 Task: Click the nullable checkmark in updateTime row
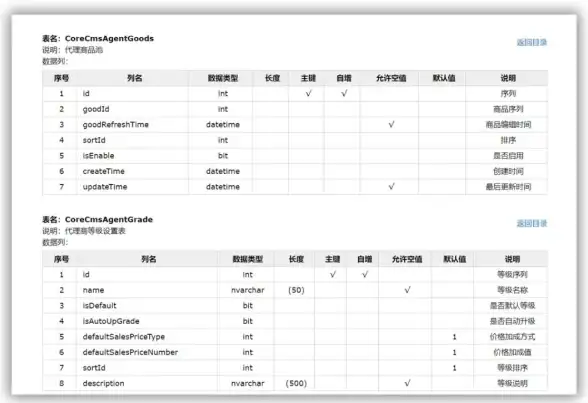click(391, 186)
